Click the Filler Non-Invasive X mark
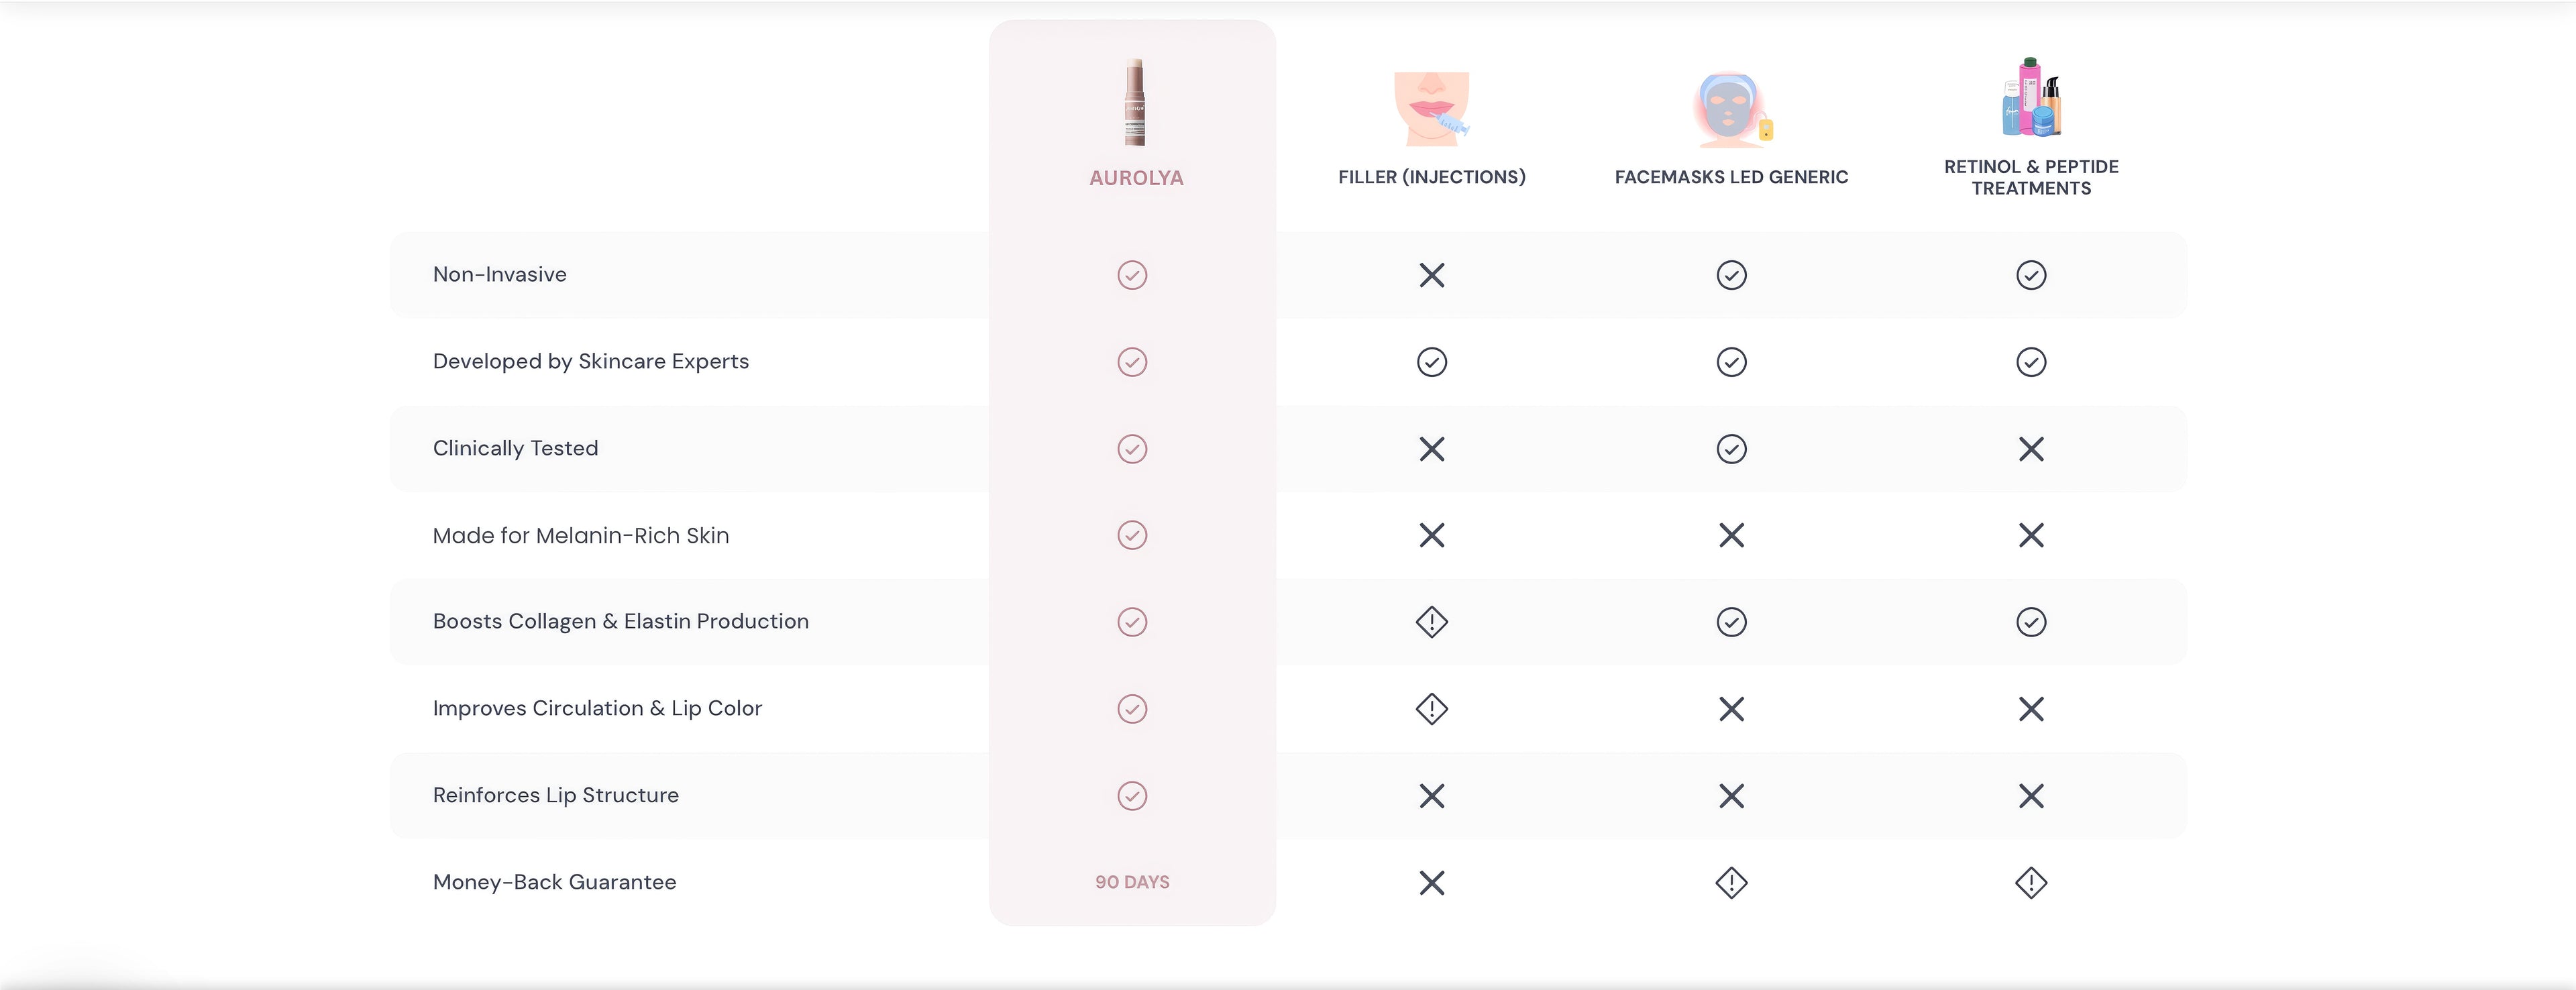The image size is (2576, 990). click(x=1432, y=275)
